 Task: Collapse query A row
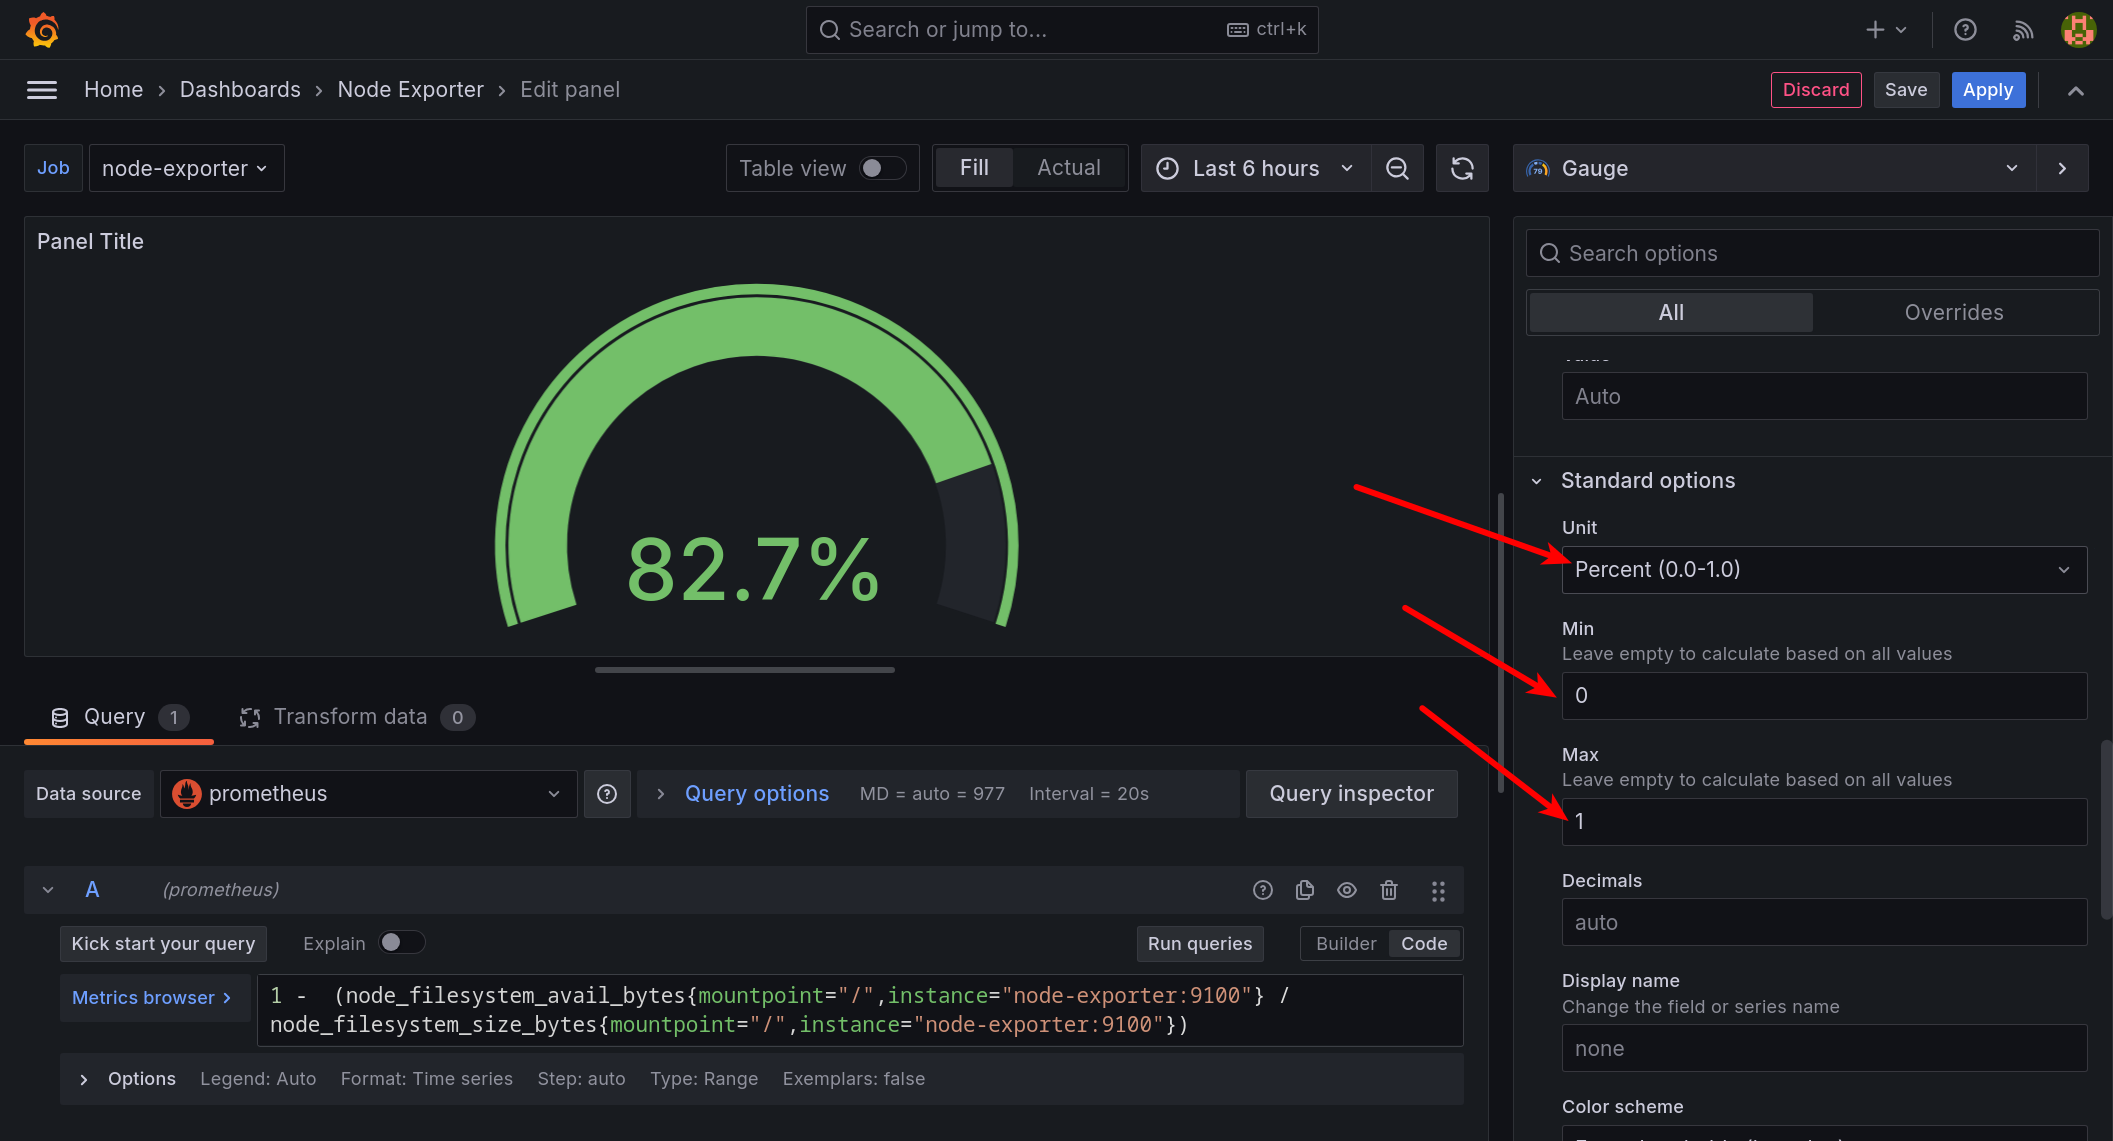pos(48,890)
